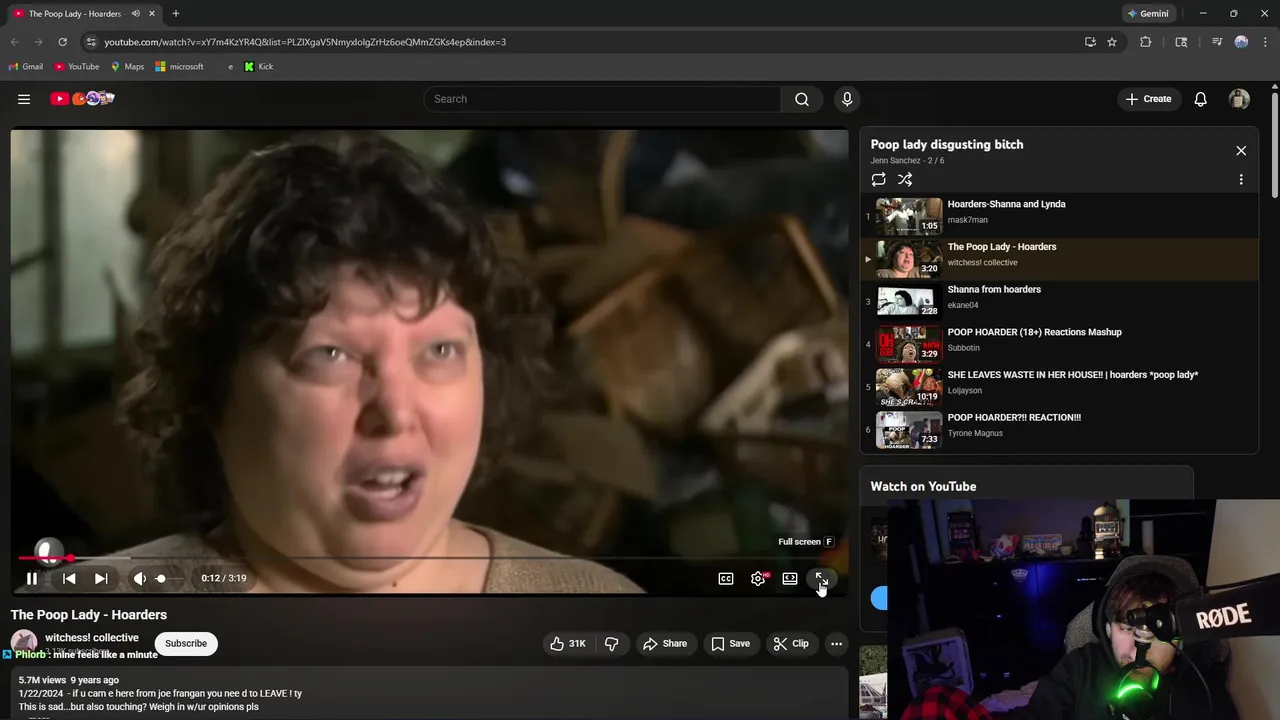Open the Chrome extensions puzzle icon

pyautogui.click(x=1146, y=42)
